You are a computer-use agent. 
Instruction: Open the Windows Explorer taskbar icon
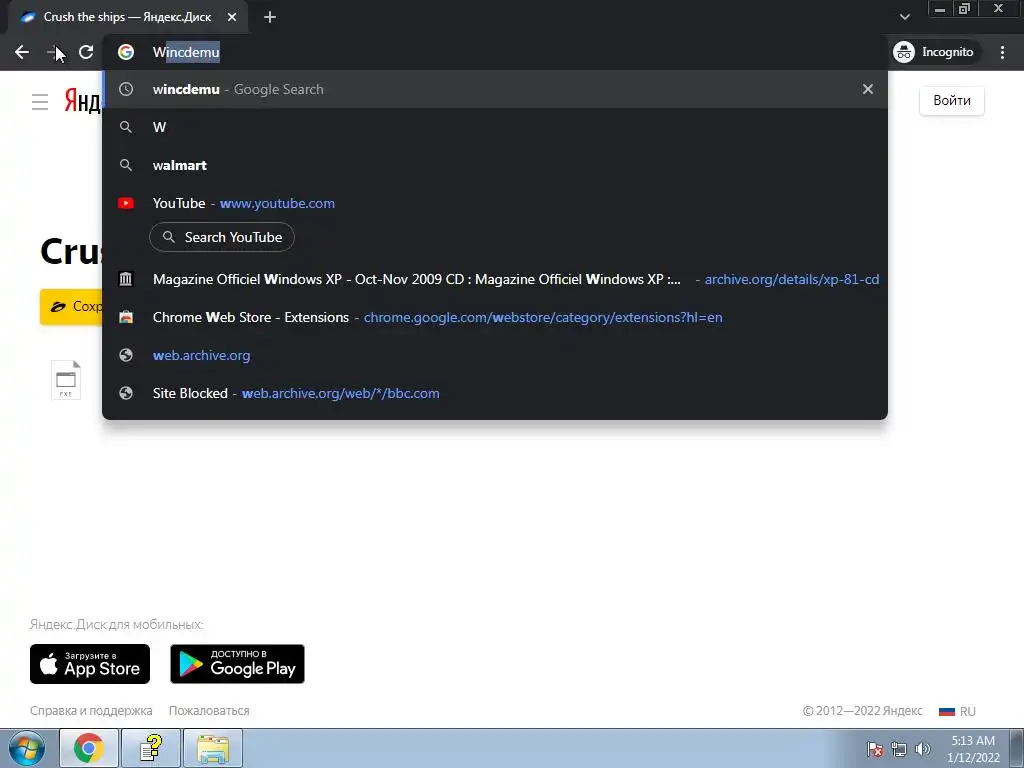tap(213, 748)
